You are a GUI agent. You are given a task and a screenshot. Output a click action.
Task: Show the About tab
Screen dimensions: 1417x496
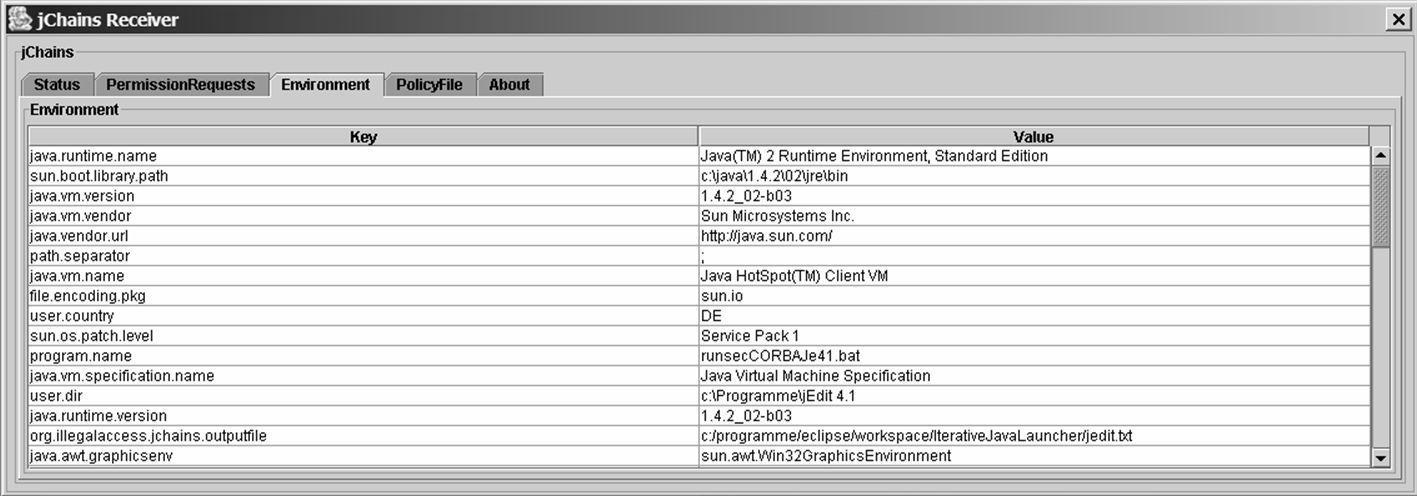[x=510, y=85]
